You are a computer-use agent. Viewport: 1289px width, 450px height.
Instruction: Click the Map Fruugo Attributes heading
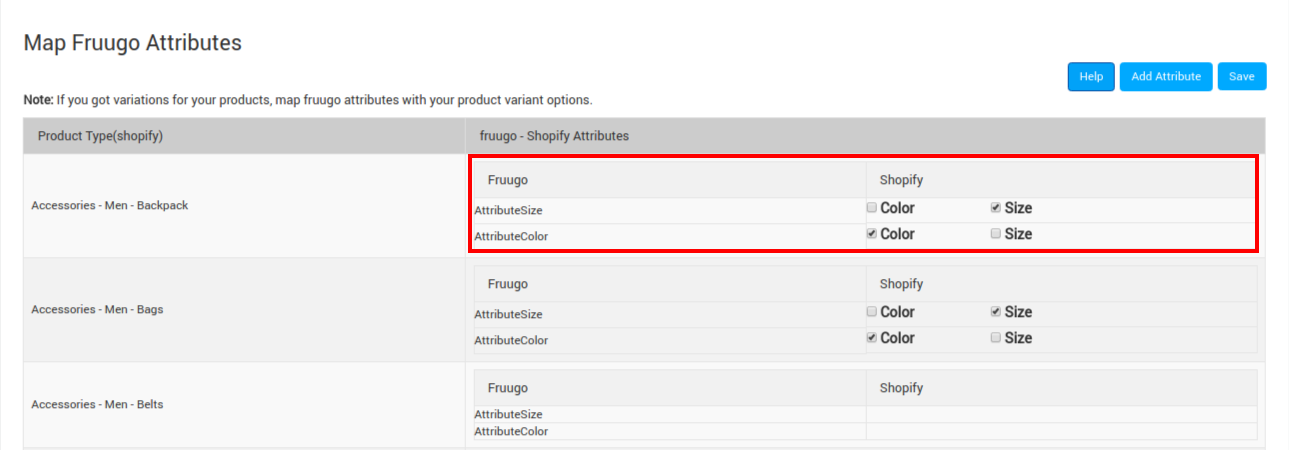(x=132, y=43)
